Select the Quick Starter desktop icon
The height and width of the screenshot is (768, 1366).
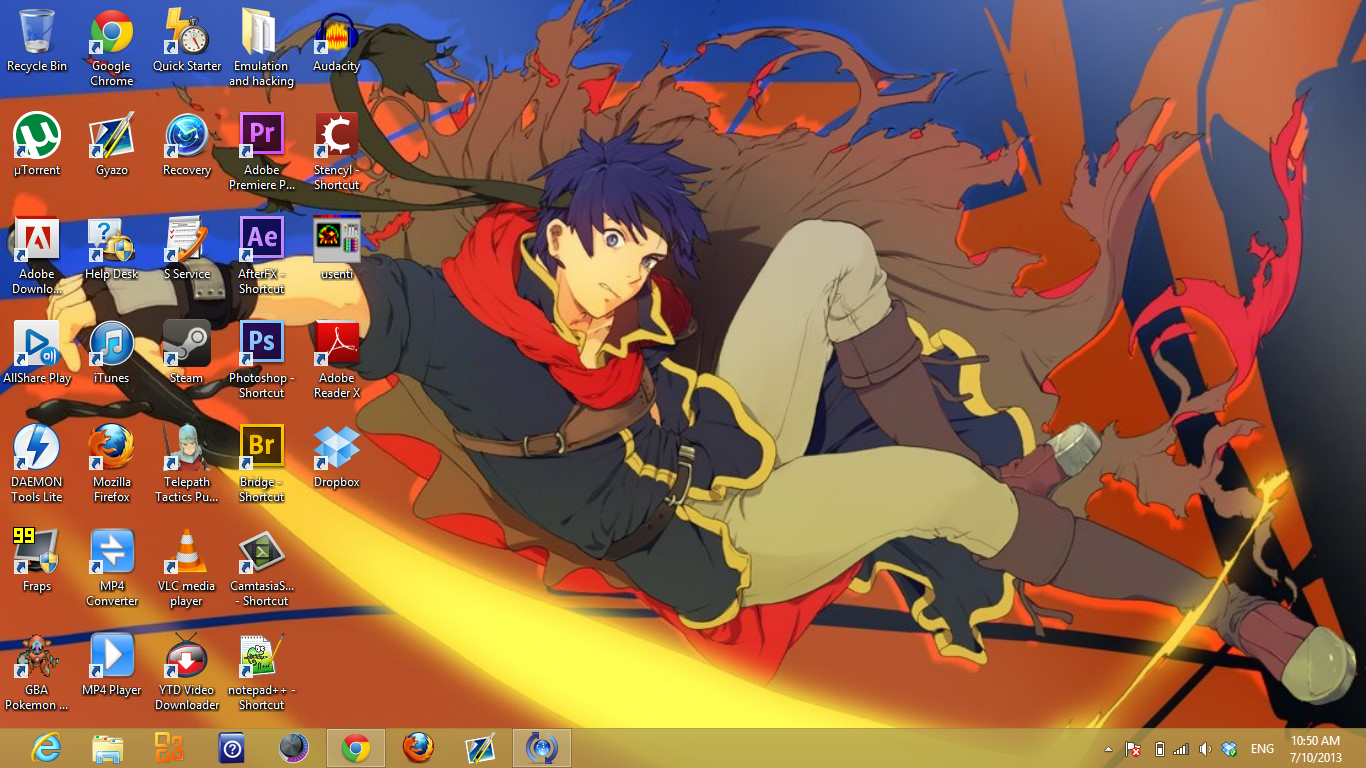[x=187, y=41]
